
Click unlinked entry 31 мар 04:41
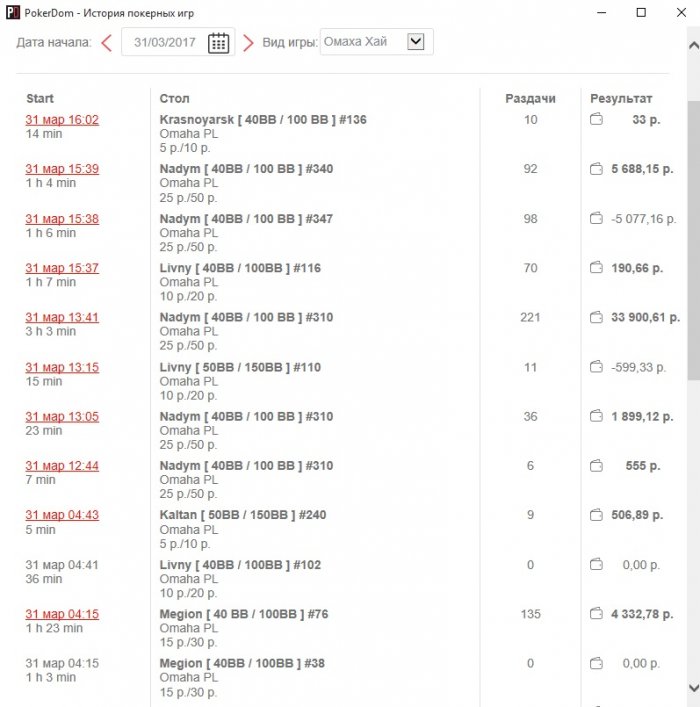(x=62, y=565)
